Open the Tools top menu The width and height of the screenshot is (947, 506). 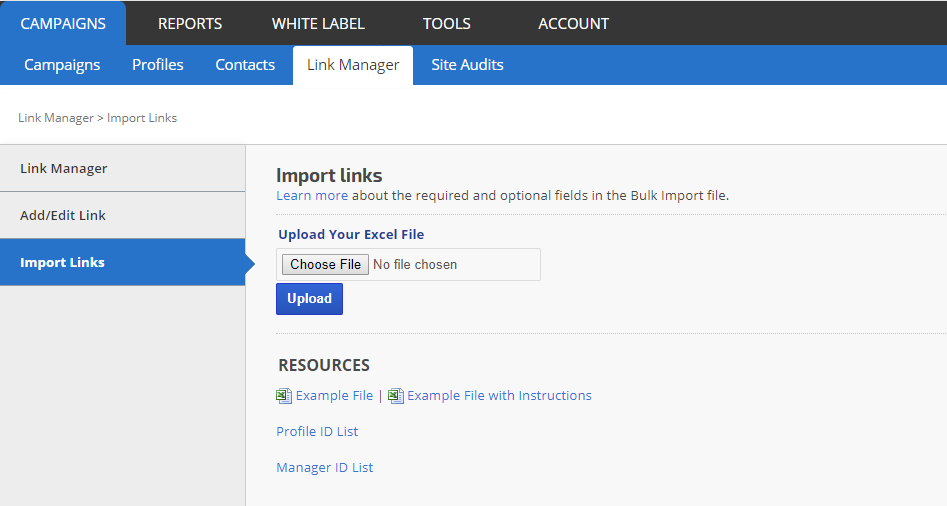[x=446, y=23]
